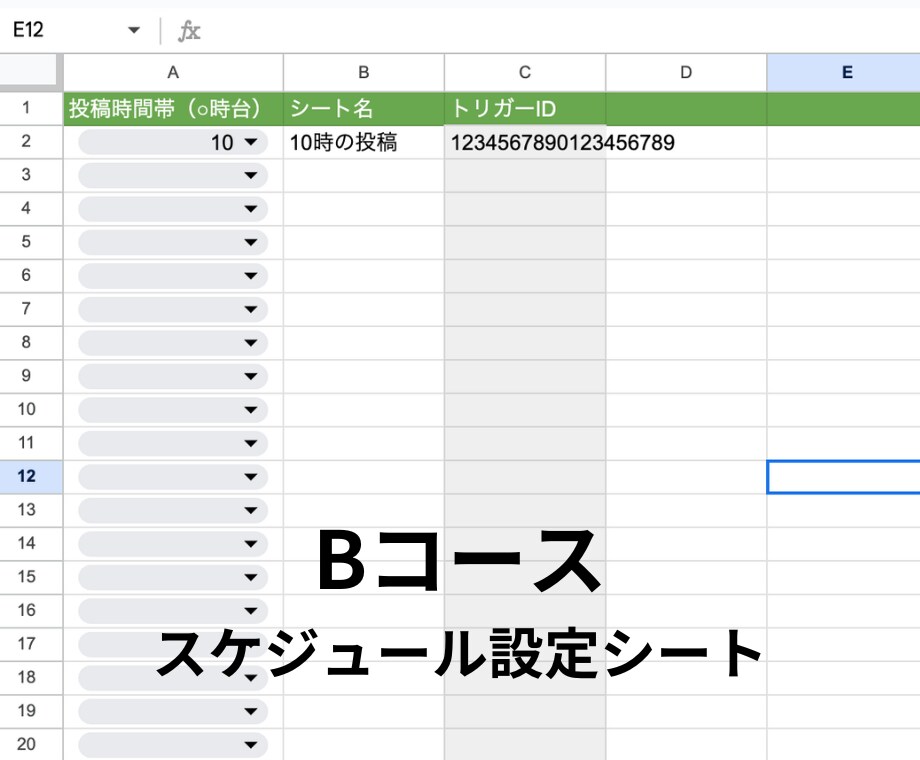
Task: Click cell 1234567890123456789
Action: coord(525,143)
